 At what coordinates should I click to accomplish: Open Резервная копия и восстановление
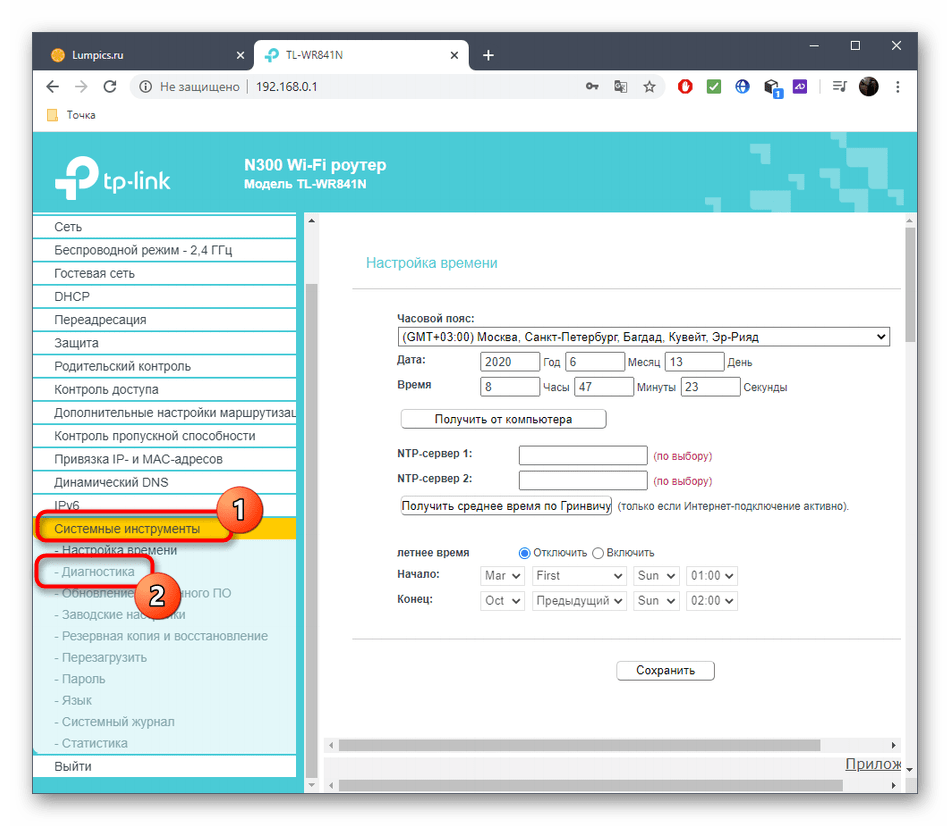click(x=161, y=636)
